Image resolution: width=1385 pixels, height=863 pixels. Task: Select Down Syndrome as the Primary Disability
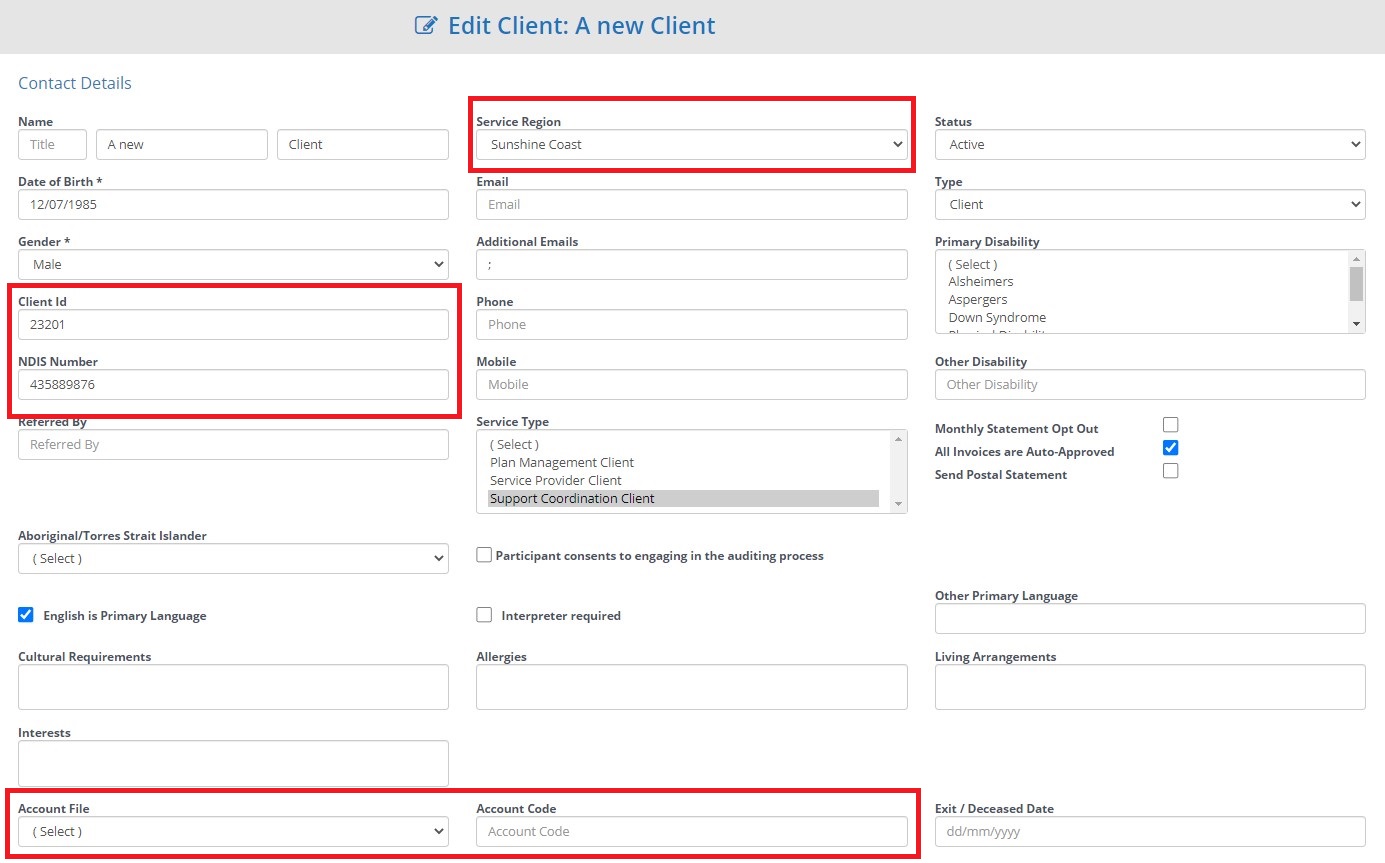(997, 317)
